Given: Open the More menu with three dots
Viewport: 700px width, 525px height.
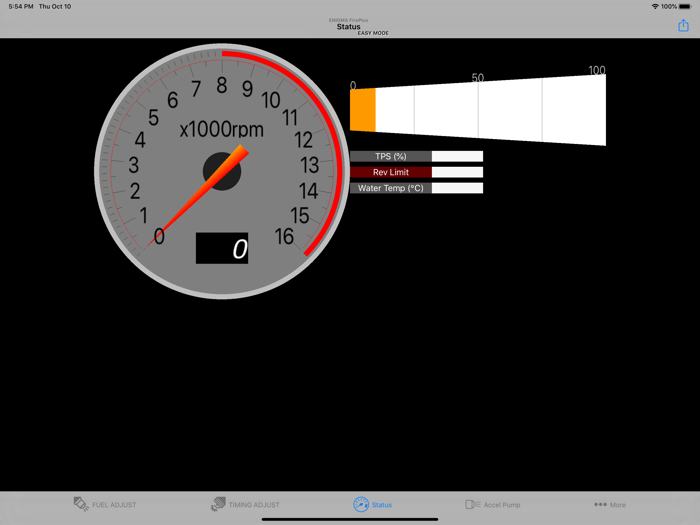Looking at the screenshot, I should pos(610,505).
